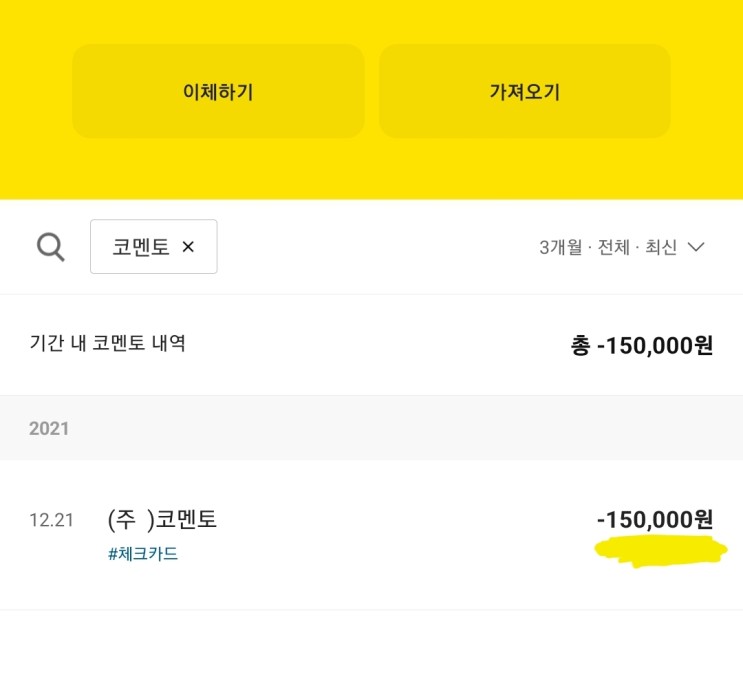Select the #체크카드 hashtag
Image resolution: width=743 pixels, height=677 pixels.
(143, 553)
